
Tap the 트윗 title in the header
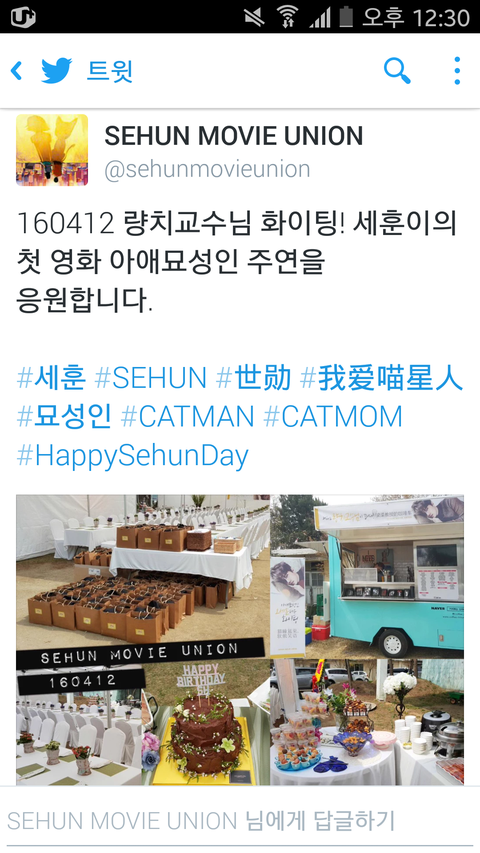(x=109, y=71)
